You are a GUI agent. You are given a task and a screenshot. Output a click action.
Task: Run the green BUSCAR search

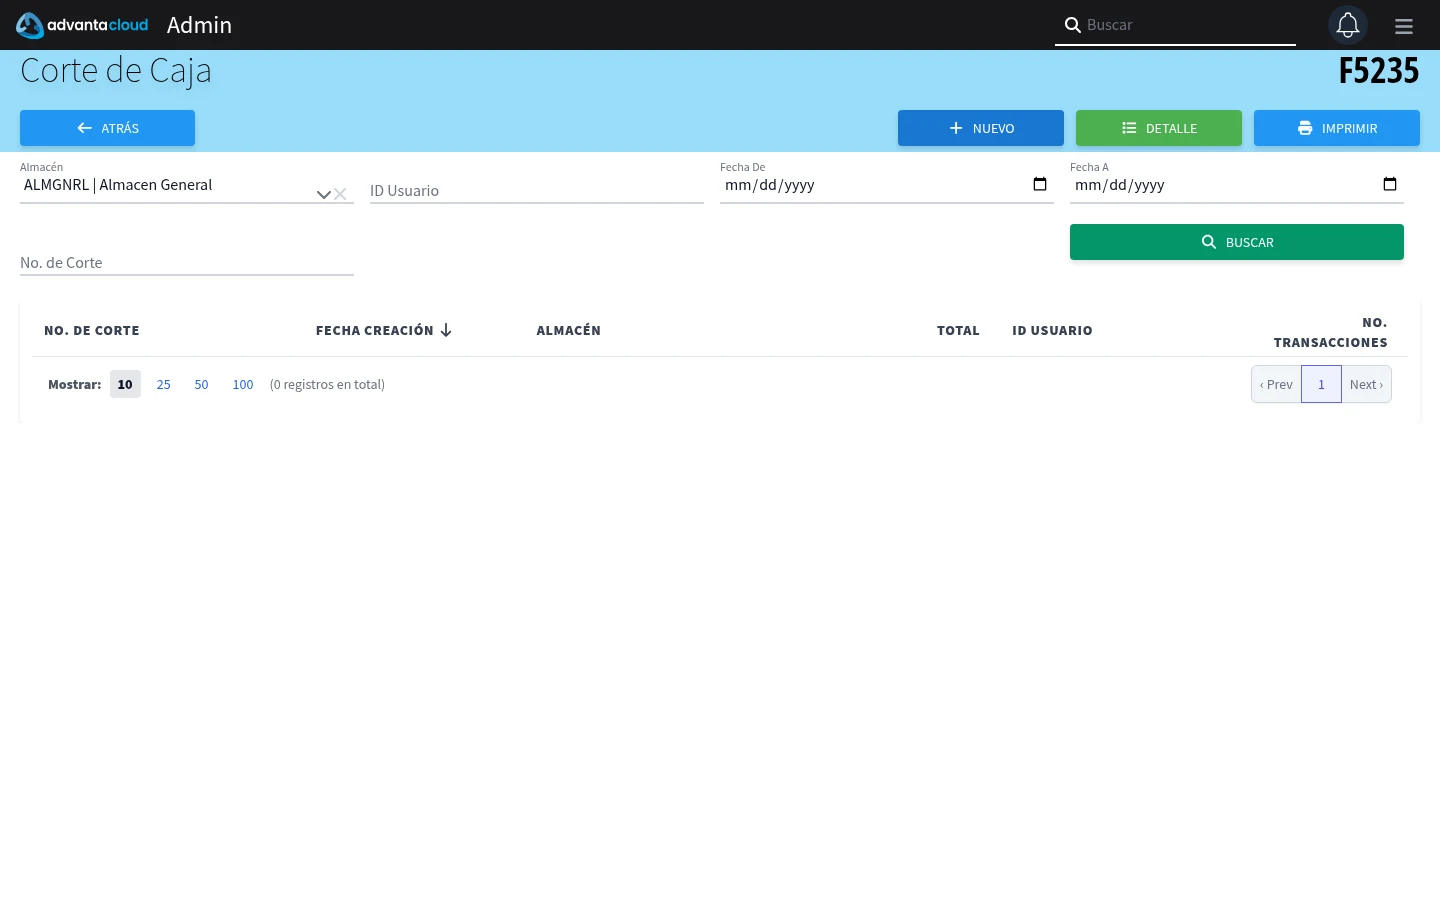coord(1237,242)
